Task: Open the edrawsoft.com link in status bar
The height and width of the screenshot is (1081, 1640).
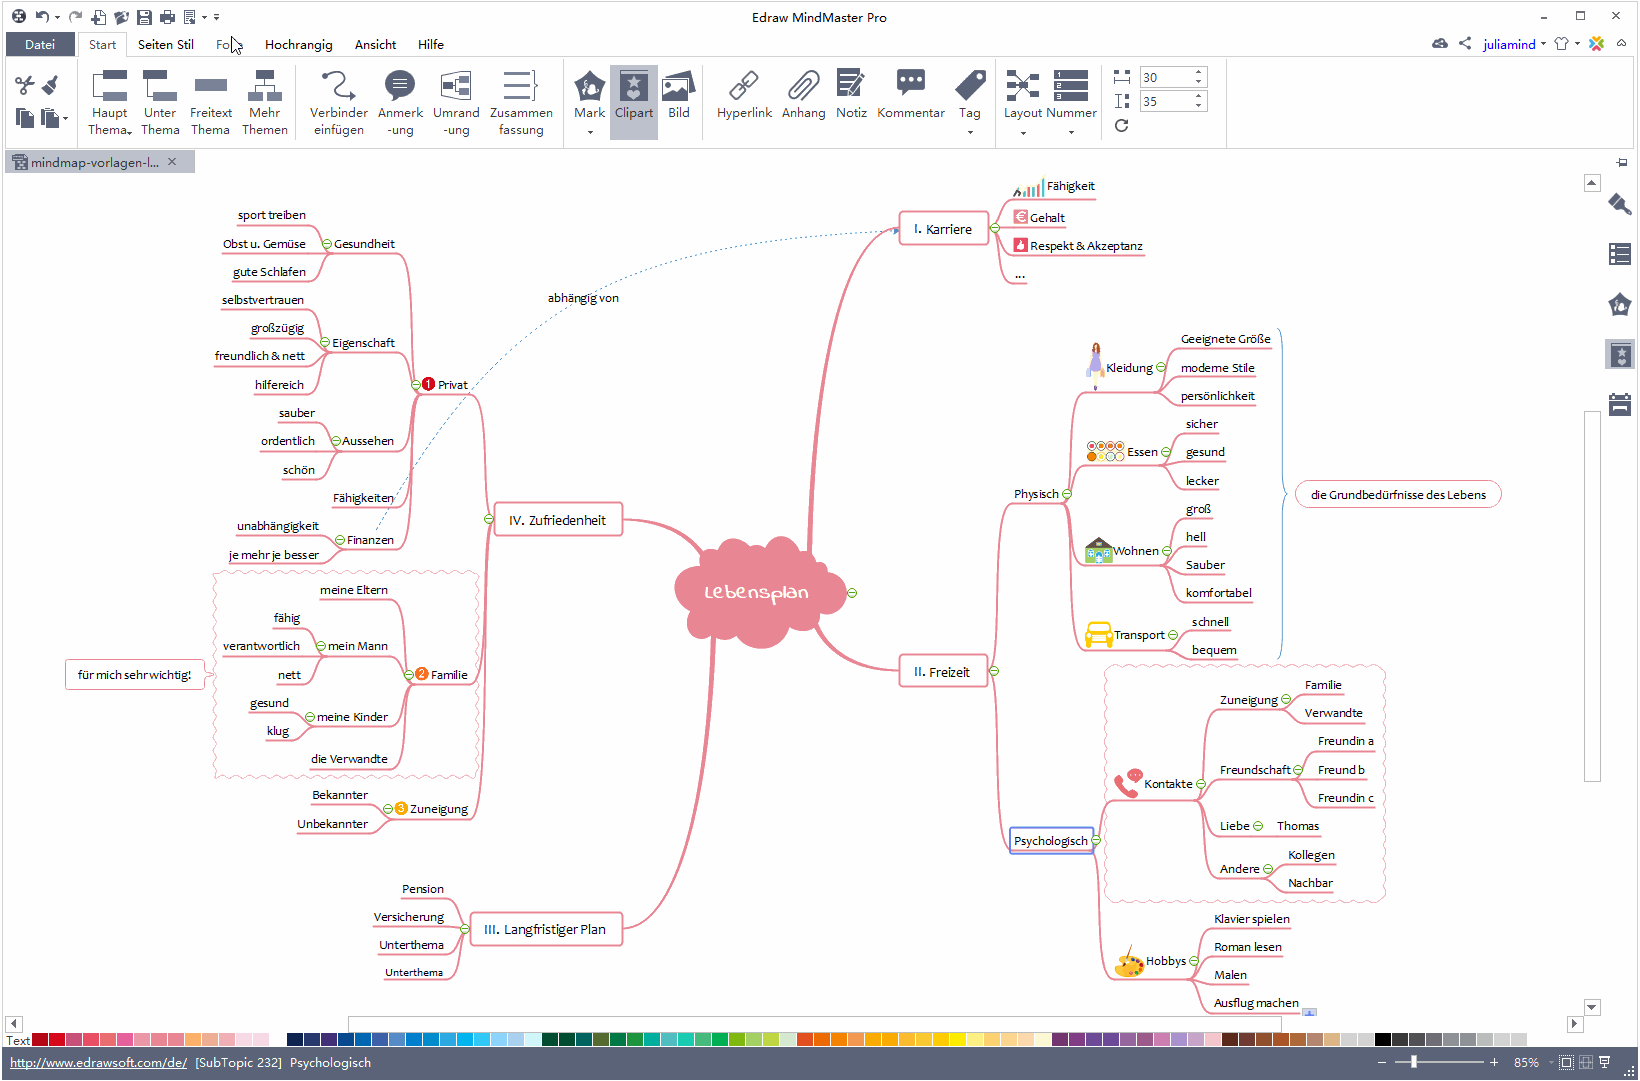Action: [x=98, y=1063]
